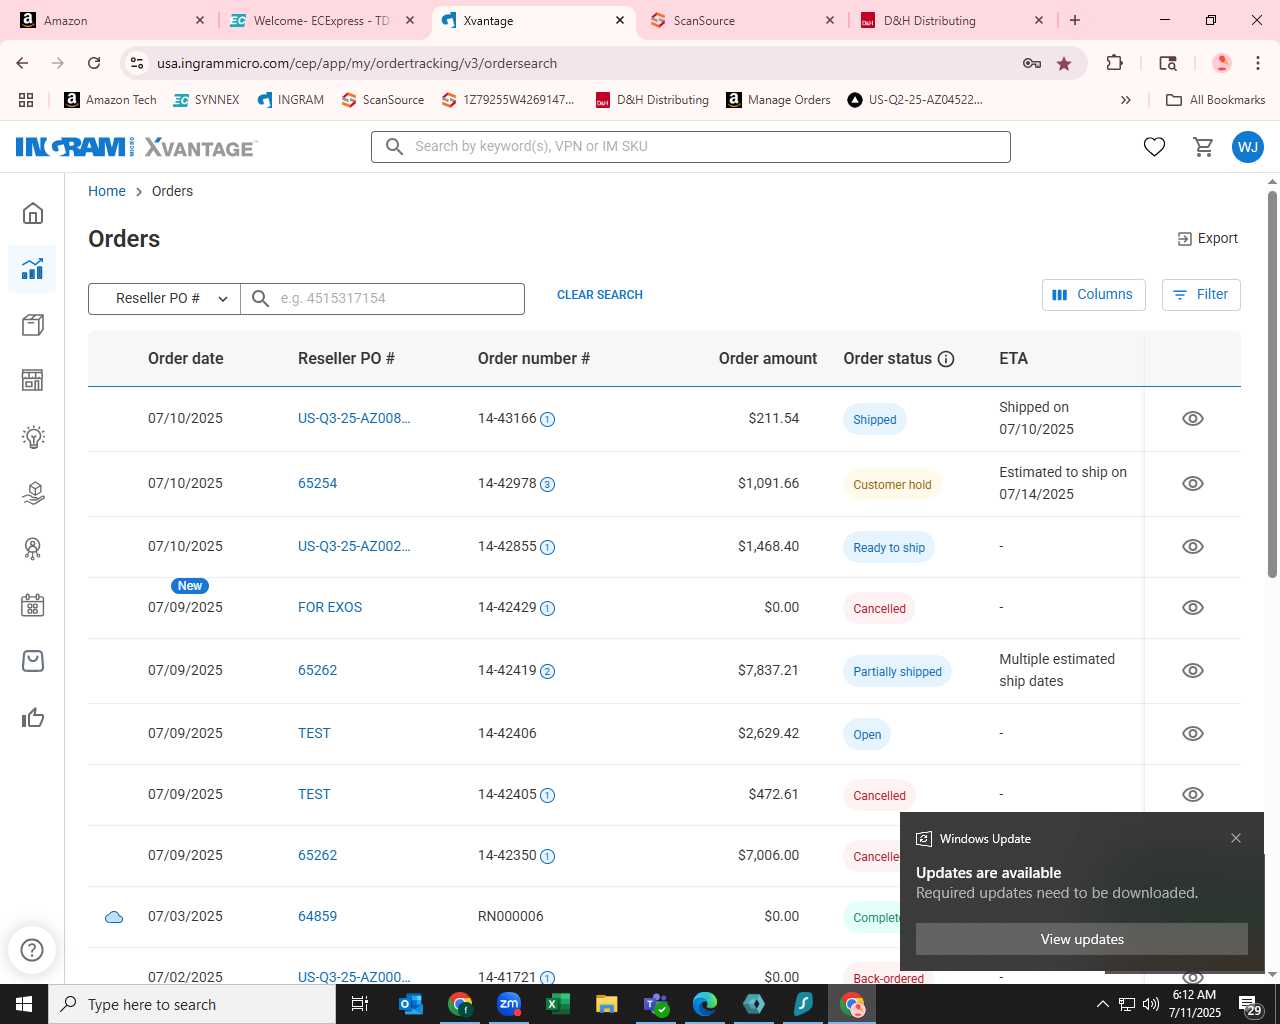View details of order 14-42855 via eye icon

pyautogui.click(x=1193, y=547)
